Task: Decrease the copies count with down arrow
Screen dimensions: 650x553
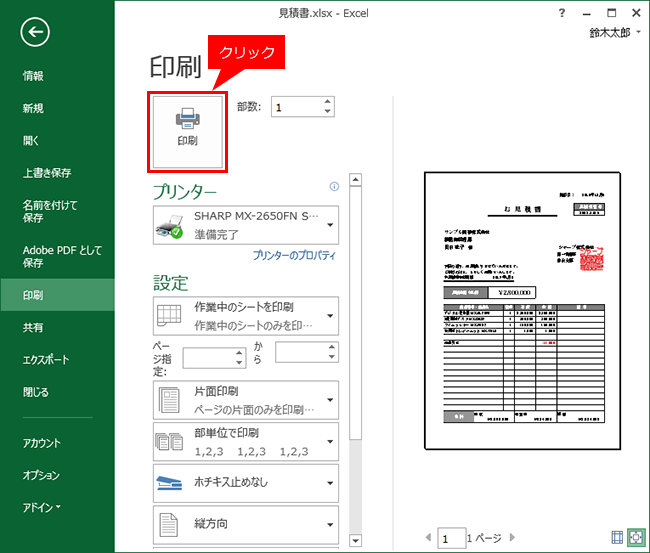Action: pos(327,111)
